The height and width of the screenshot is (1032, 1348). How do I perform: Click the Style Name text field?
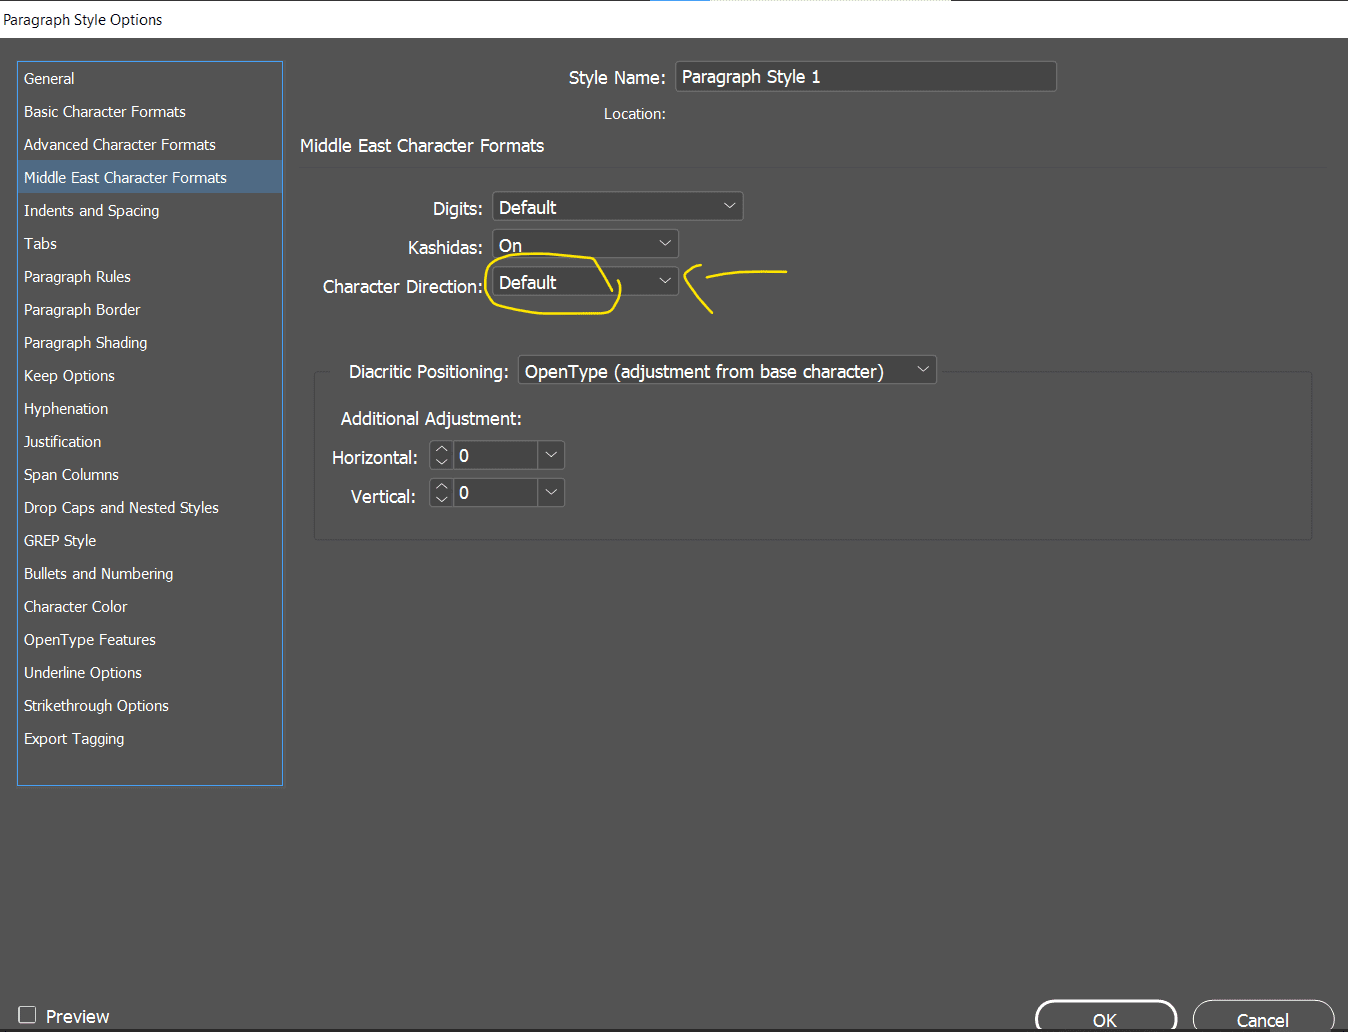pyautogui.click(x=866, y=77)
